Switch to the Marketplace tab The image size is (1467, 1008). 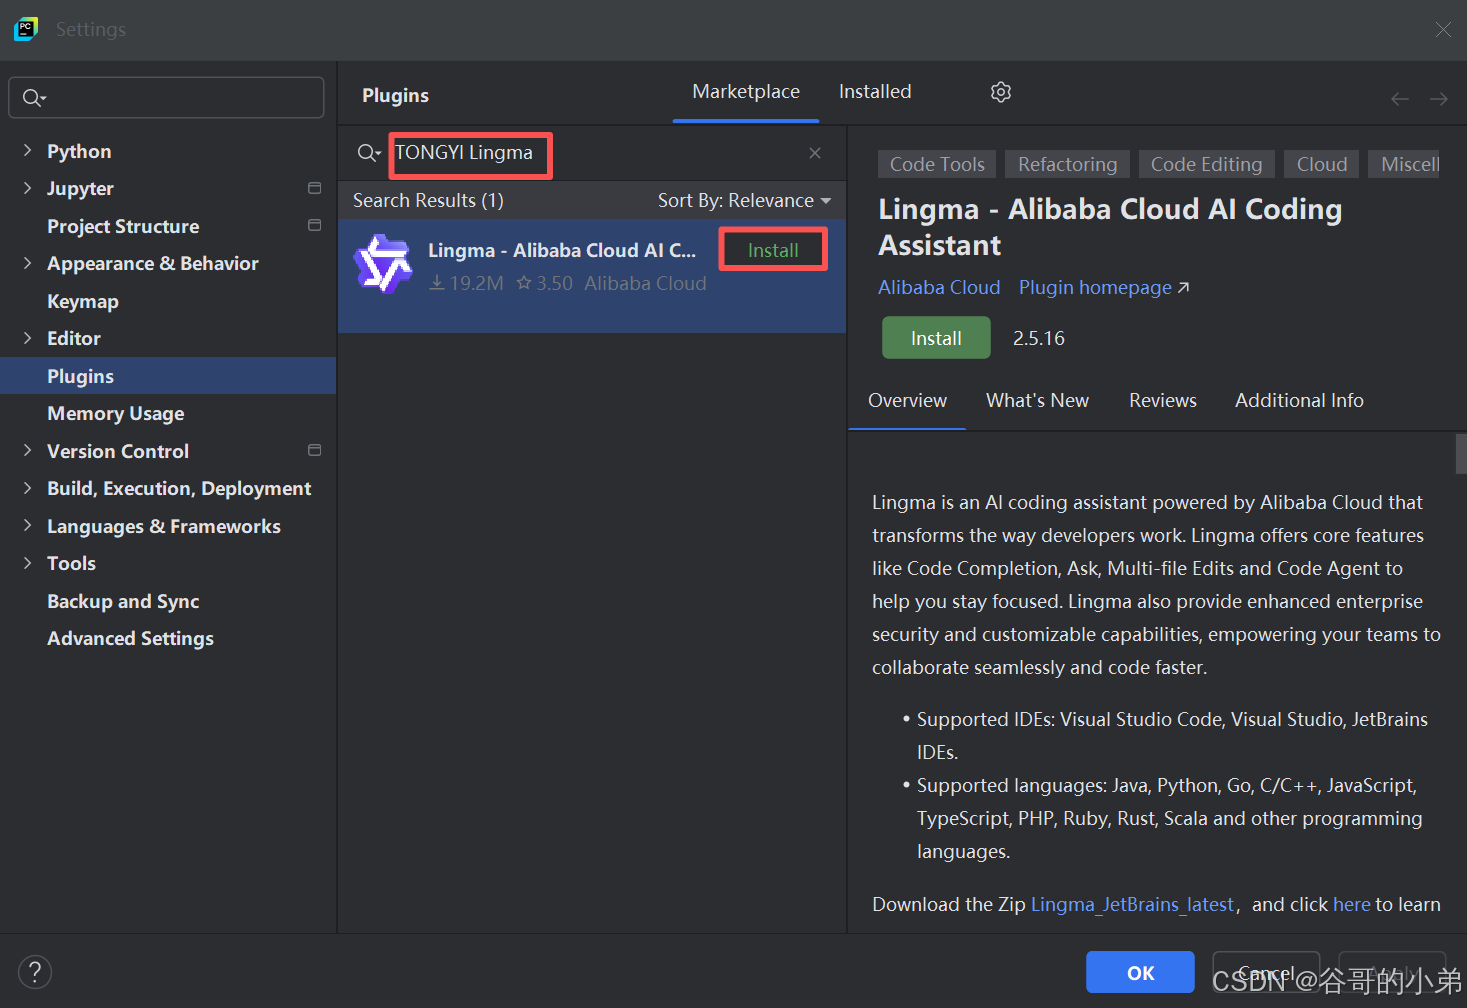click(746, 92)
